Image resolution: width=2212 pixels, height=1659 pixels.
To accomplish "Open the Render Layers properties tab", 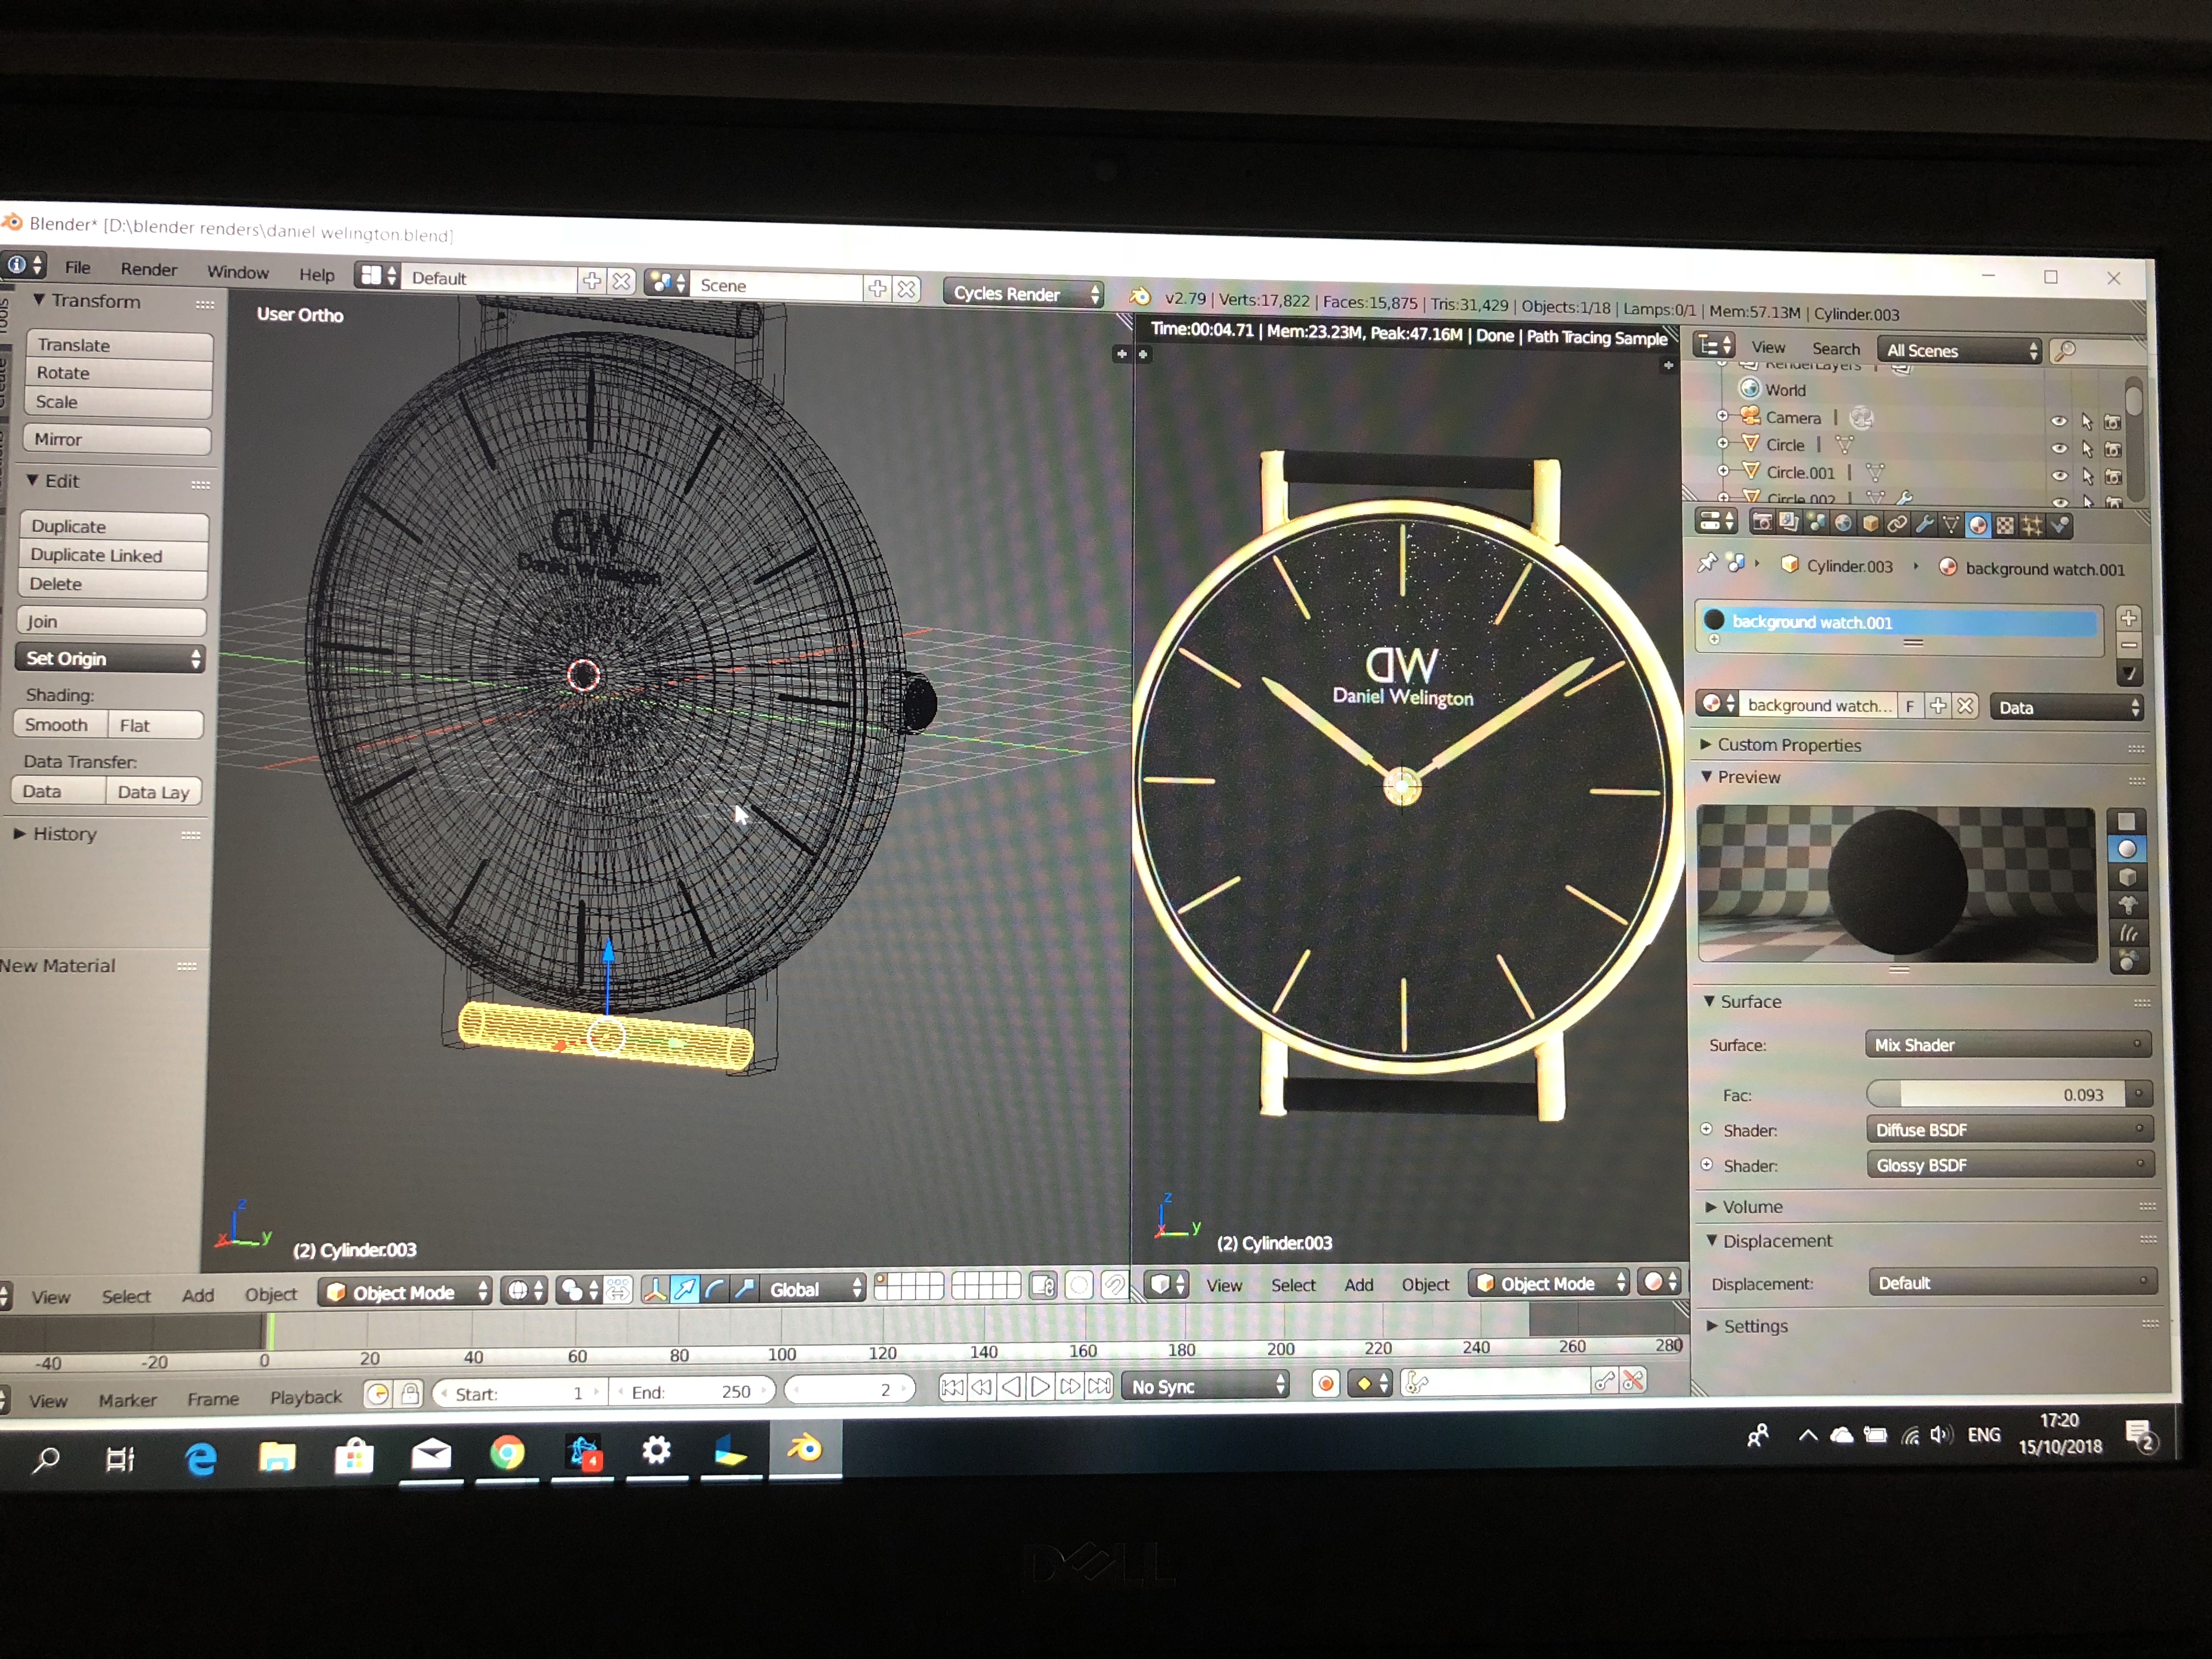I will click(1788, 522).
